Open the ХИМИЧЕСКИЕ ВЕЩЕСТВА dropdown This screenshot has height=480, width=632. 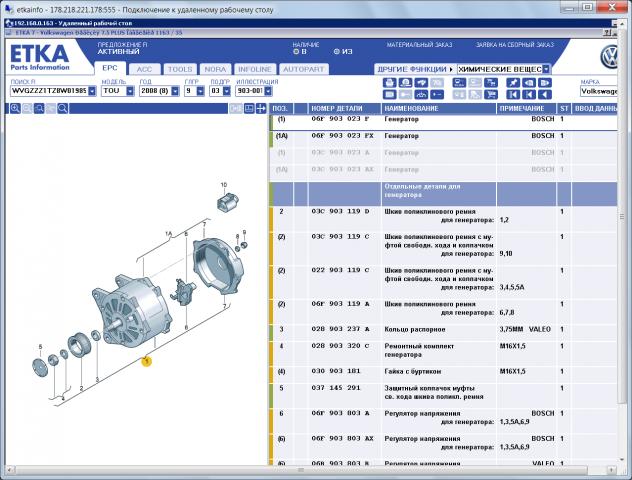point(546,69)
